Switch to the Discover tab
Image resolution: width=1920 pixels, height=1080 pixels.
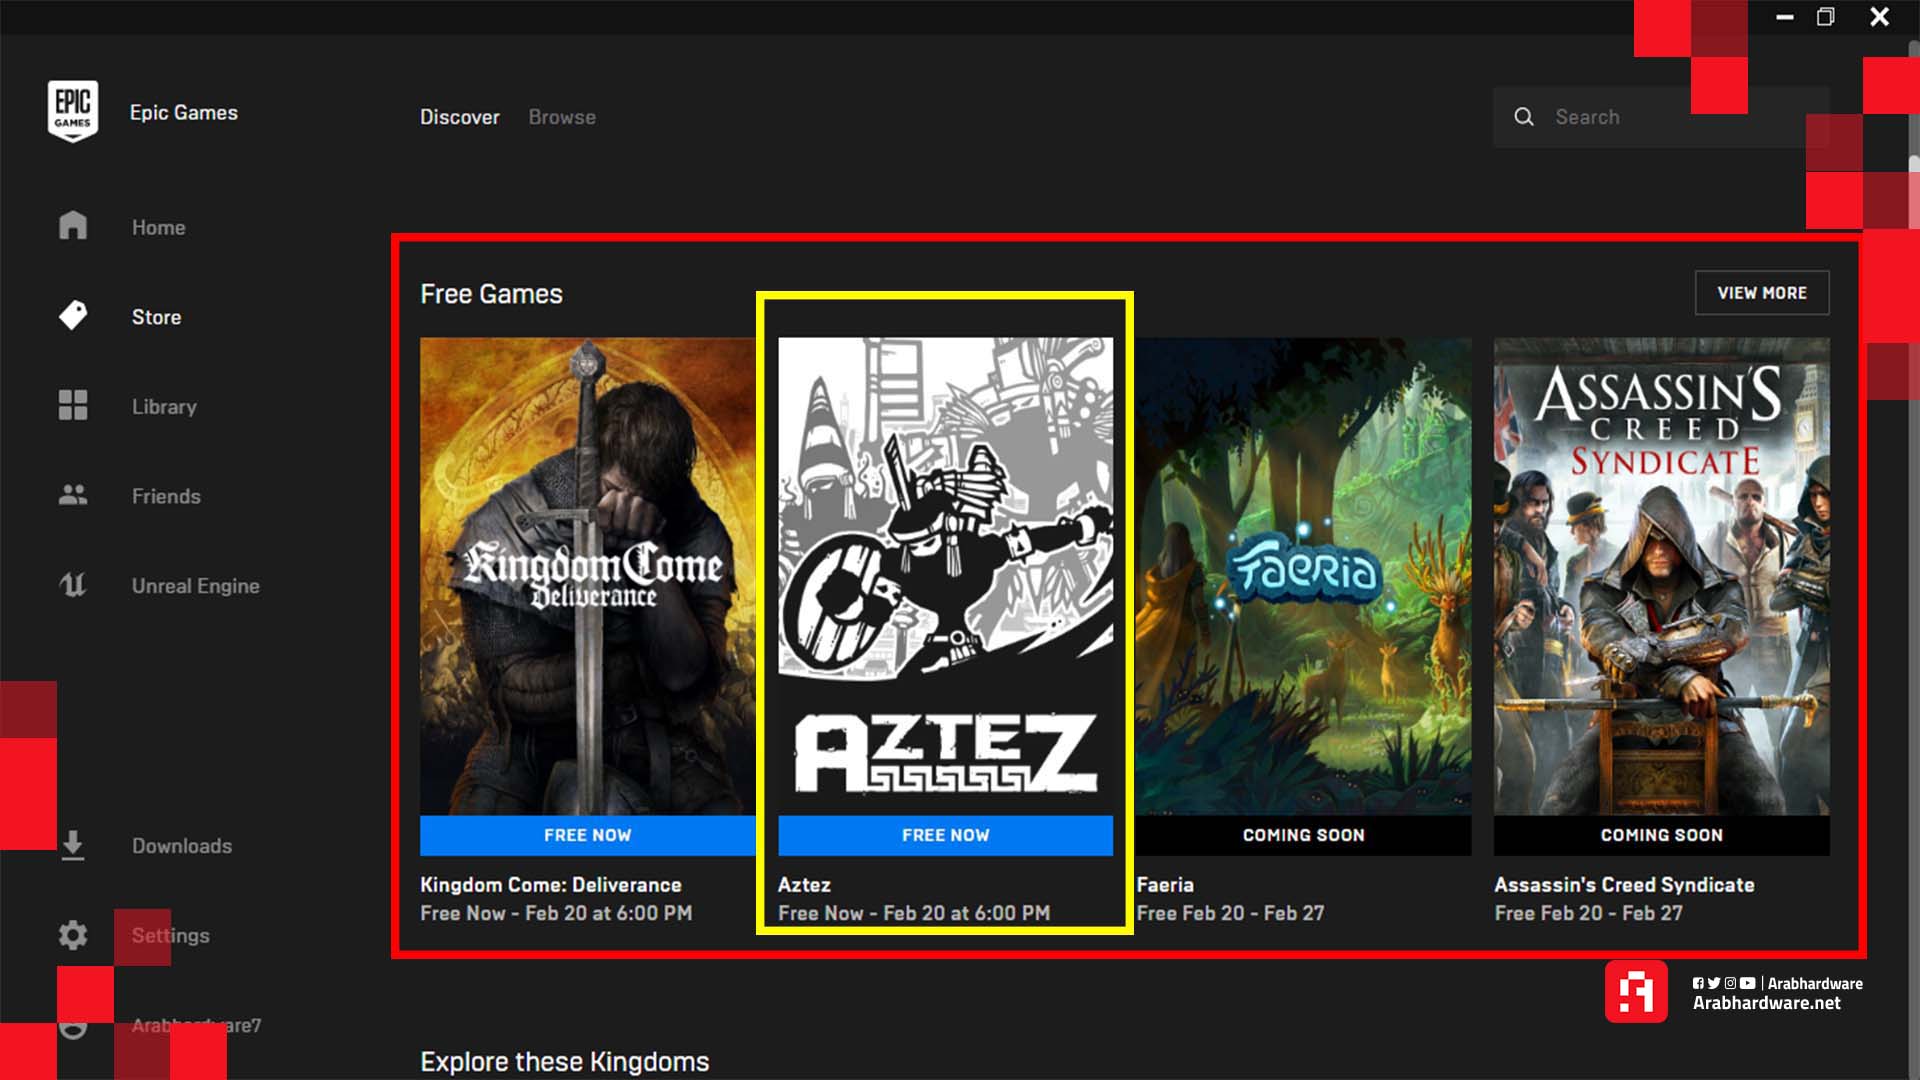pyautogui.click(x=459, y=117)
